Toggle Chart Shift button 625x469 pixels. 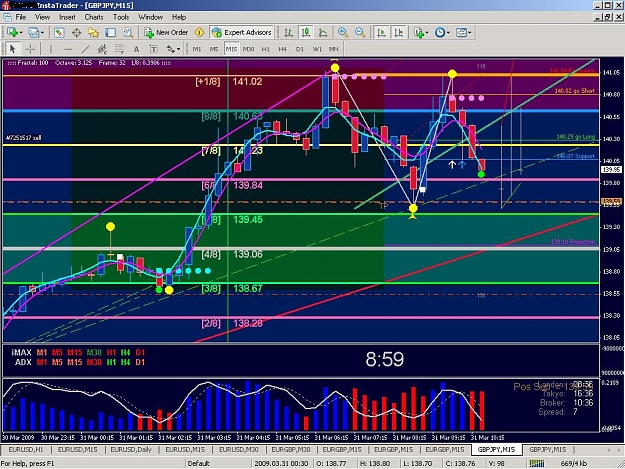pyautogui.click(x=399, y=32)
